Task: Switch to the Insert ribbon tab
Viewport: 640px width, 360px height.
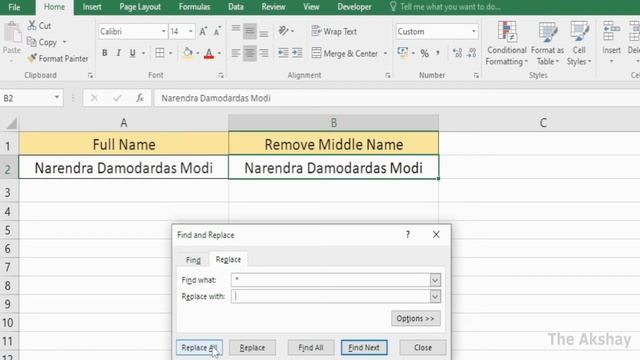Action: [x=92, y=7]
